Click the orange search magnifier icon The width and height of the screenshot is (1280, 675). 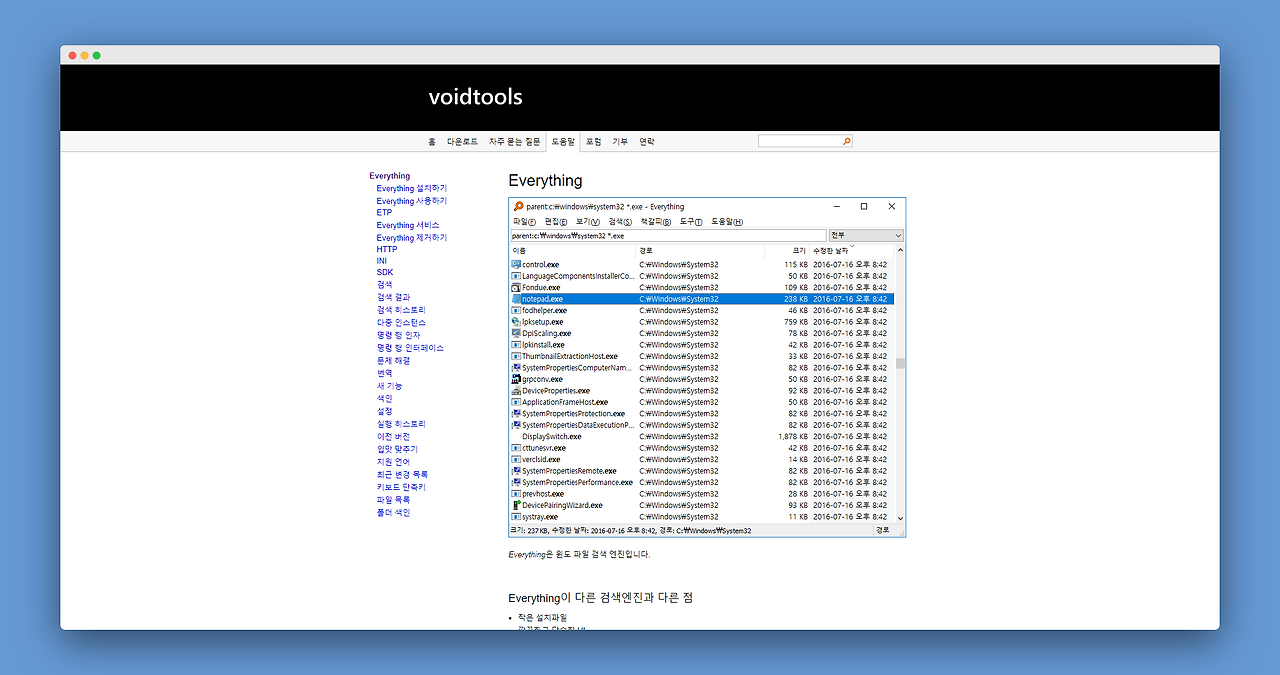tap(847, 142)
